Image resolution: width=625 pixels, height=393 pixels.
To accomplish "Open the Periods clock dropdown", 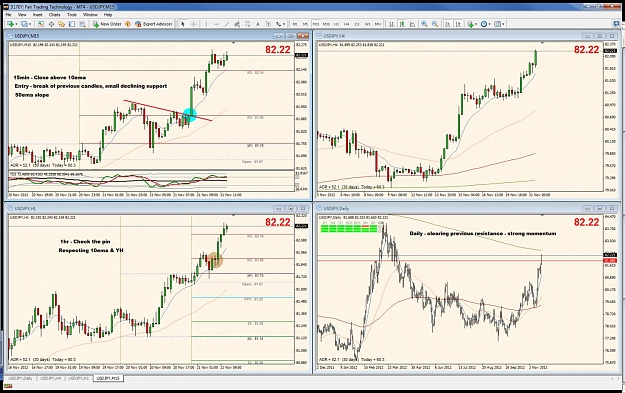I will pos(485,24).
